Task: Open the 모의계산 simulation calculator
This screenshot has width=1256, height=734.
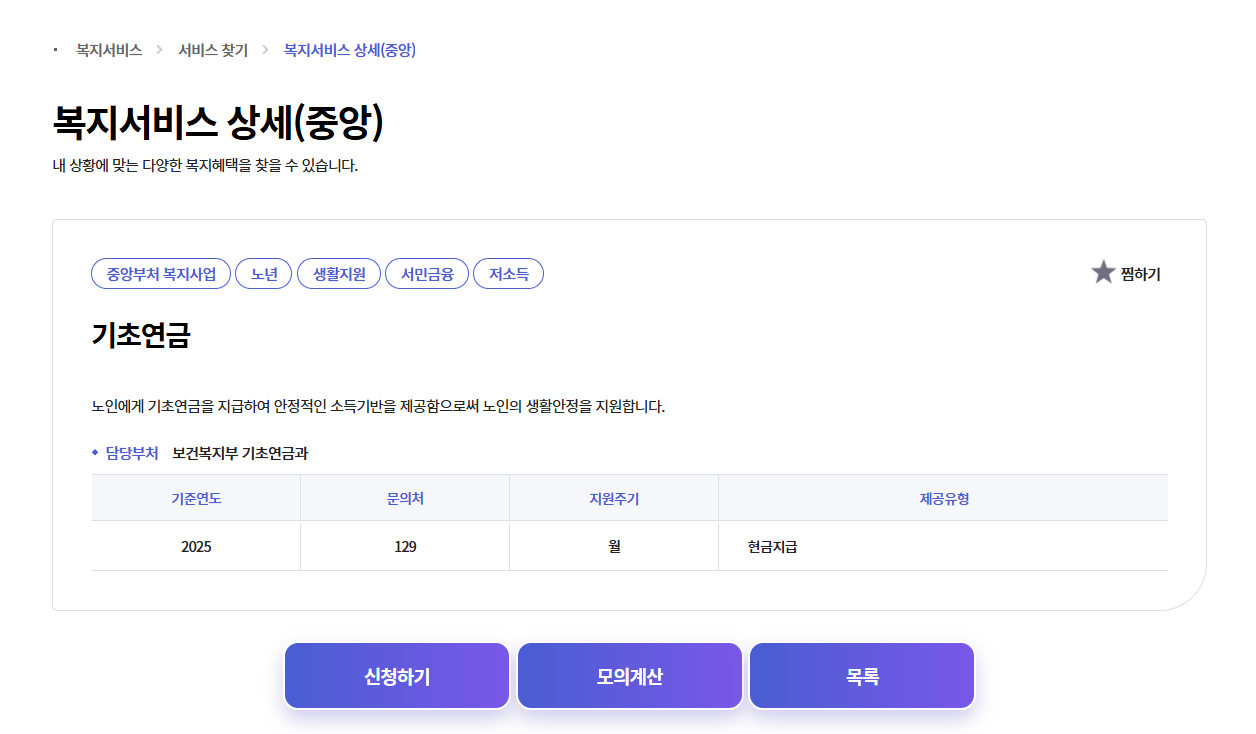Action: coord(629,675)
